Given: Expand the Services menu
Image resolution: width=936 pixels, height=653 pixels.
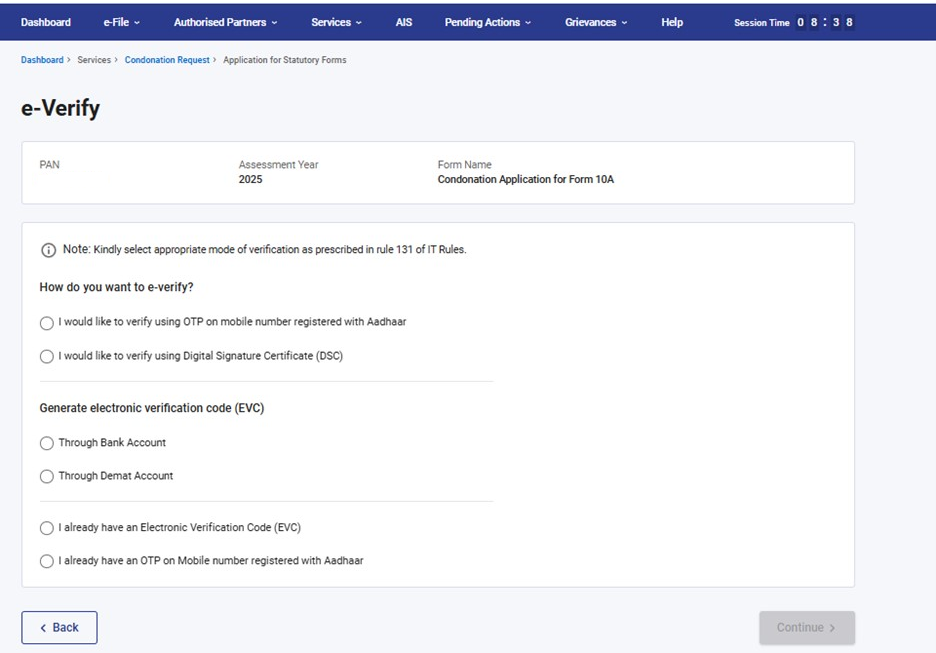Looking at the screenshot, I should tap(336, 22).
